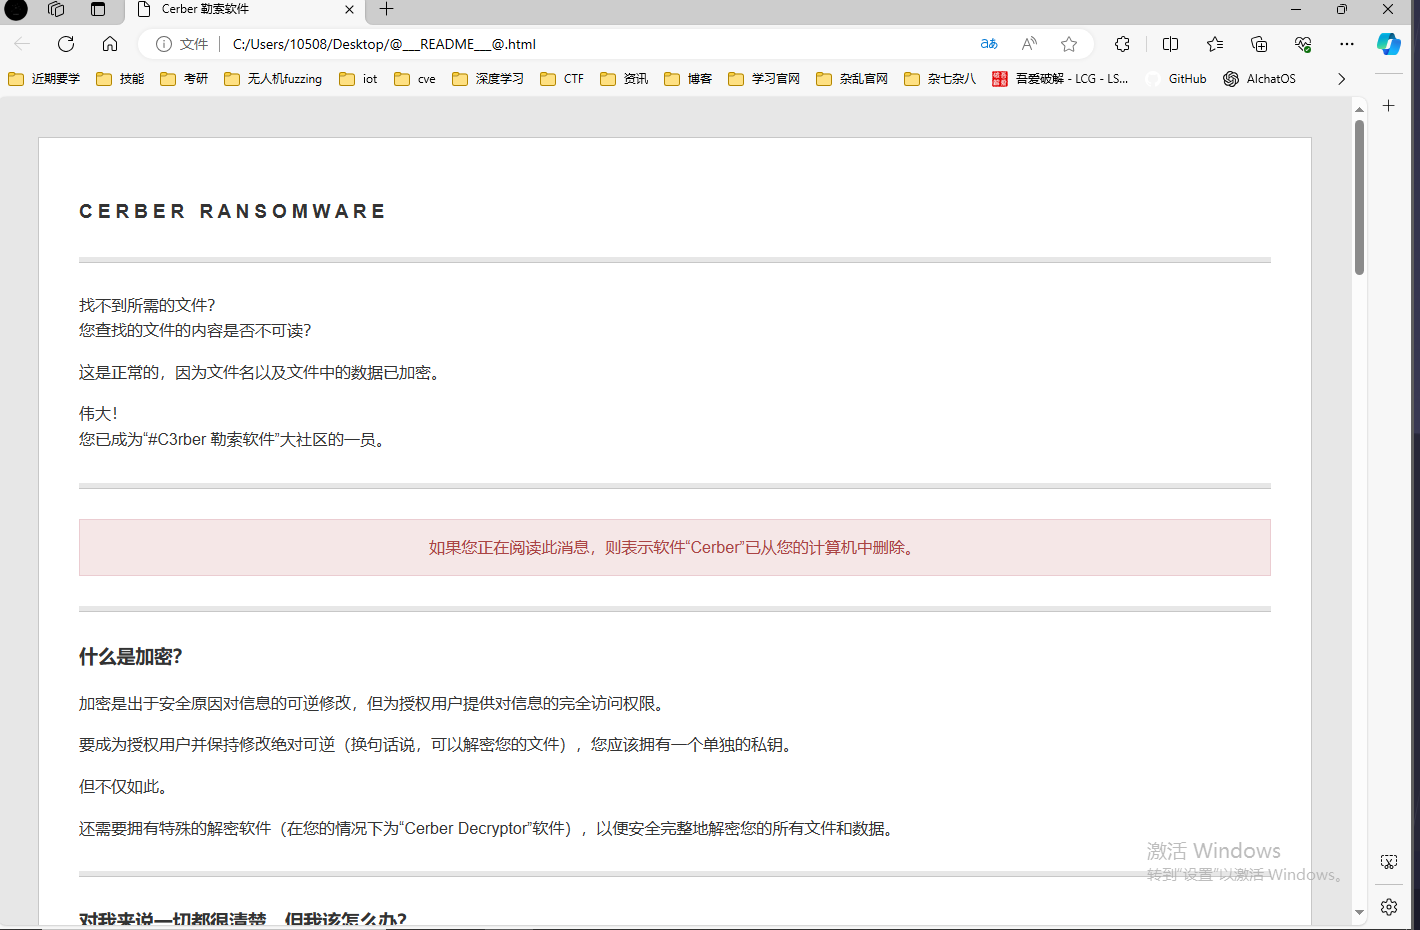Open Settings and more ellipsis menu
This screenshot has height=930, width=1420.
coord(1347,44)
